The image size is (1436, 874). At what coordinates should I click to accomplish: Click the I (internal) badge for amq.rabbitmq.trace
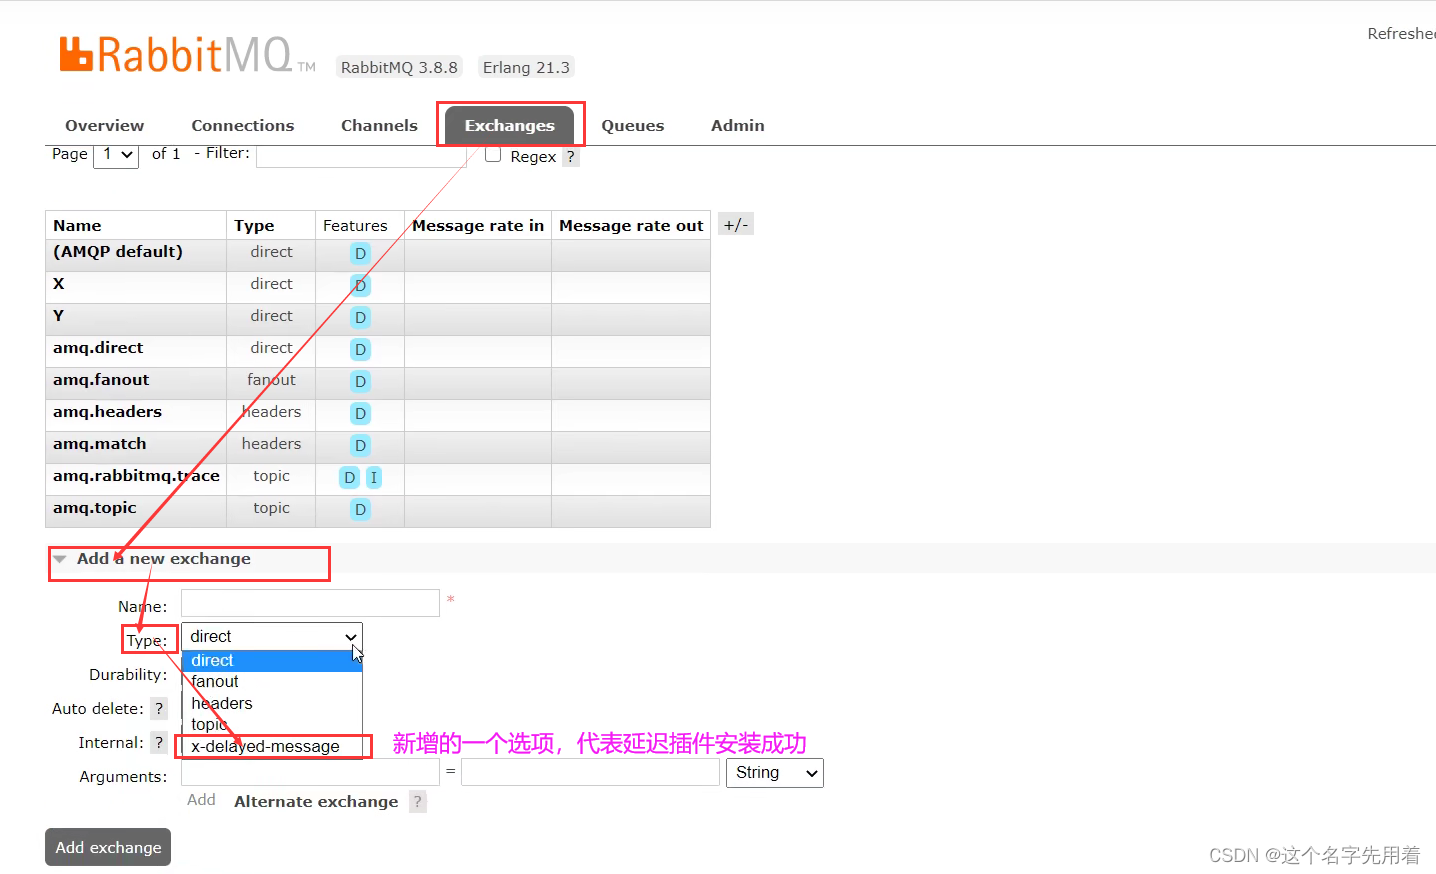[374, 477]
